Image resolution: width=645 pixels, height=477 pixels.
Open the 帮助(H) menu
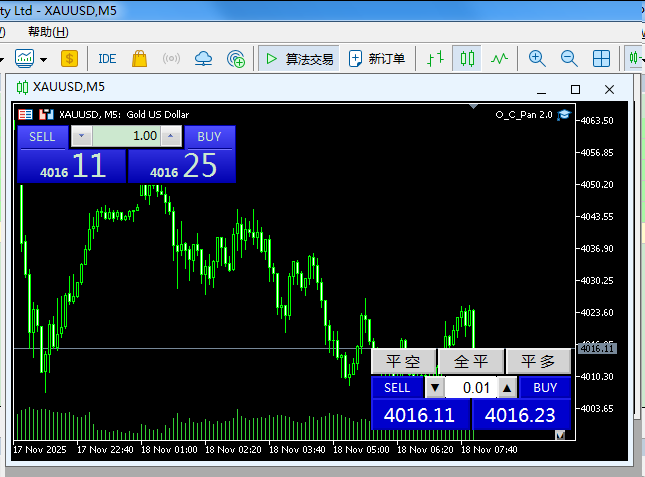(x=48, y=32)
